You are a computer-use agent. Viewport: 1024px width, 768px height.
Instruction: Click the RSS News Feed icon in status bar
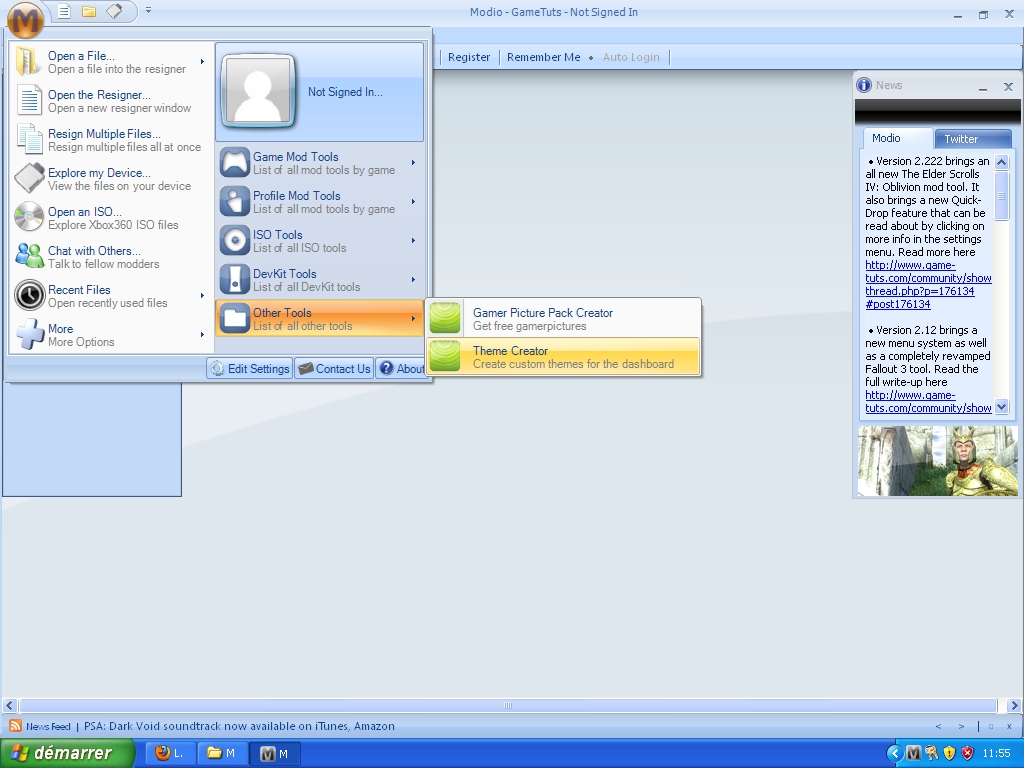[x=15, y=726]
